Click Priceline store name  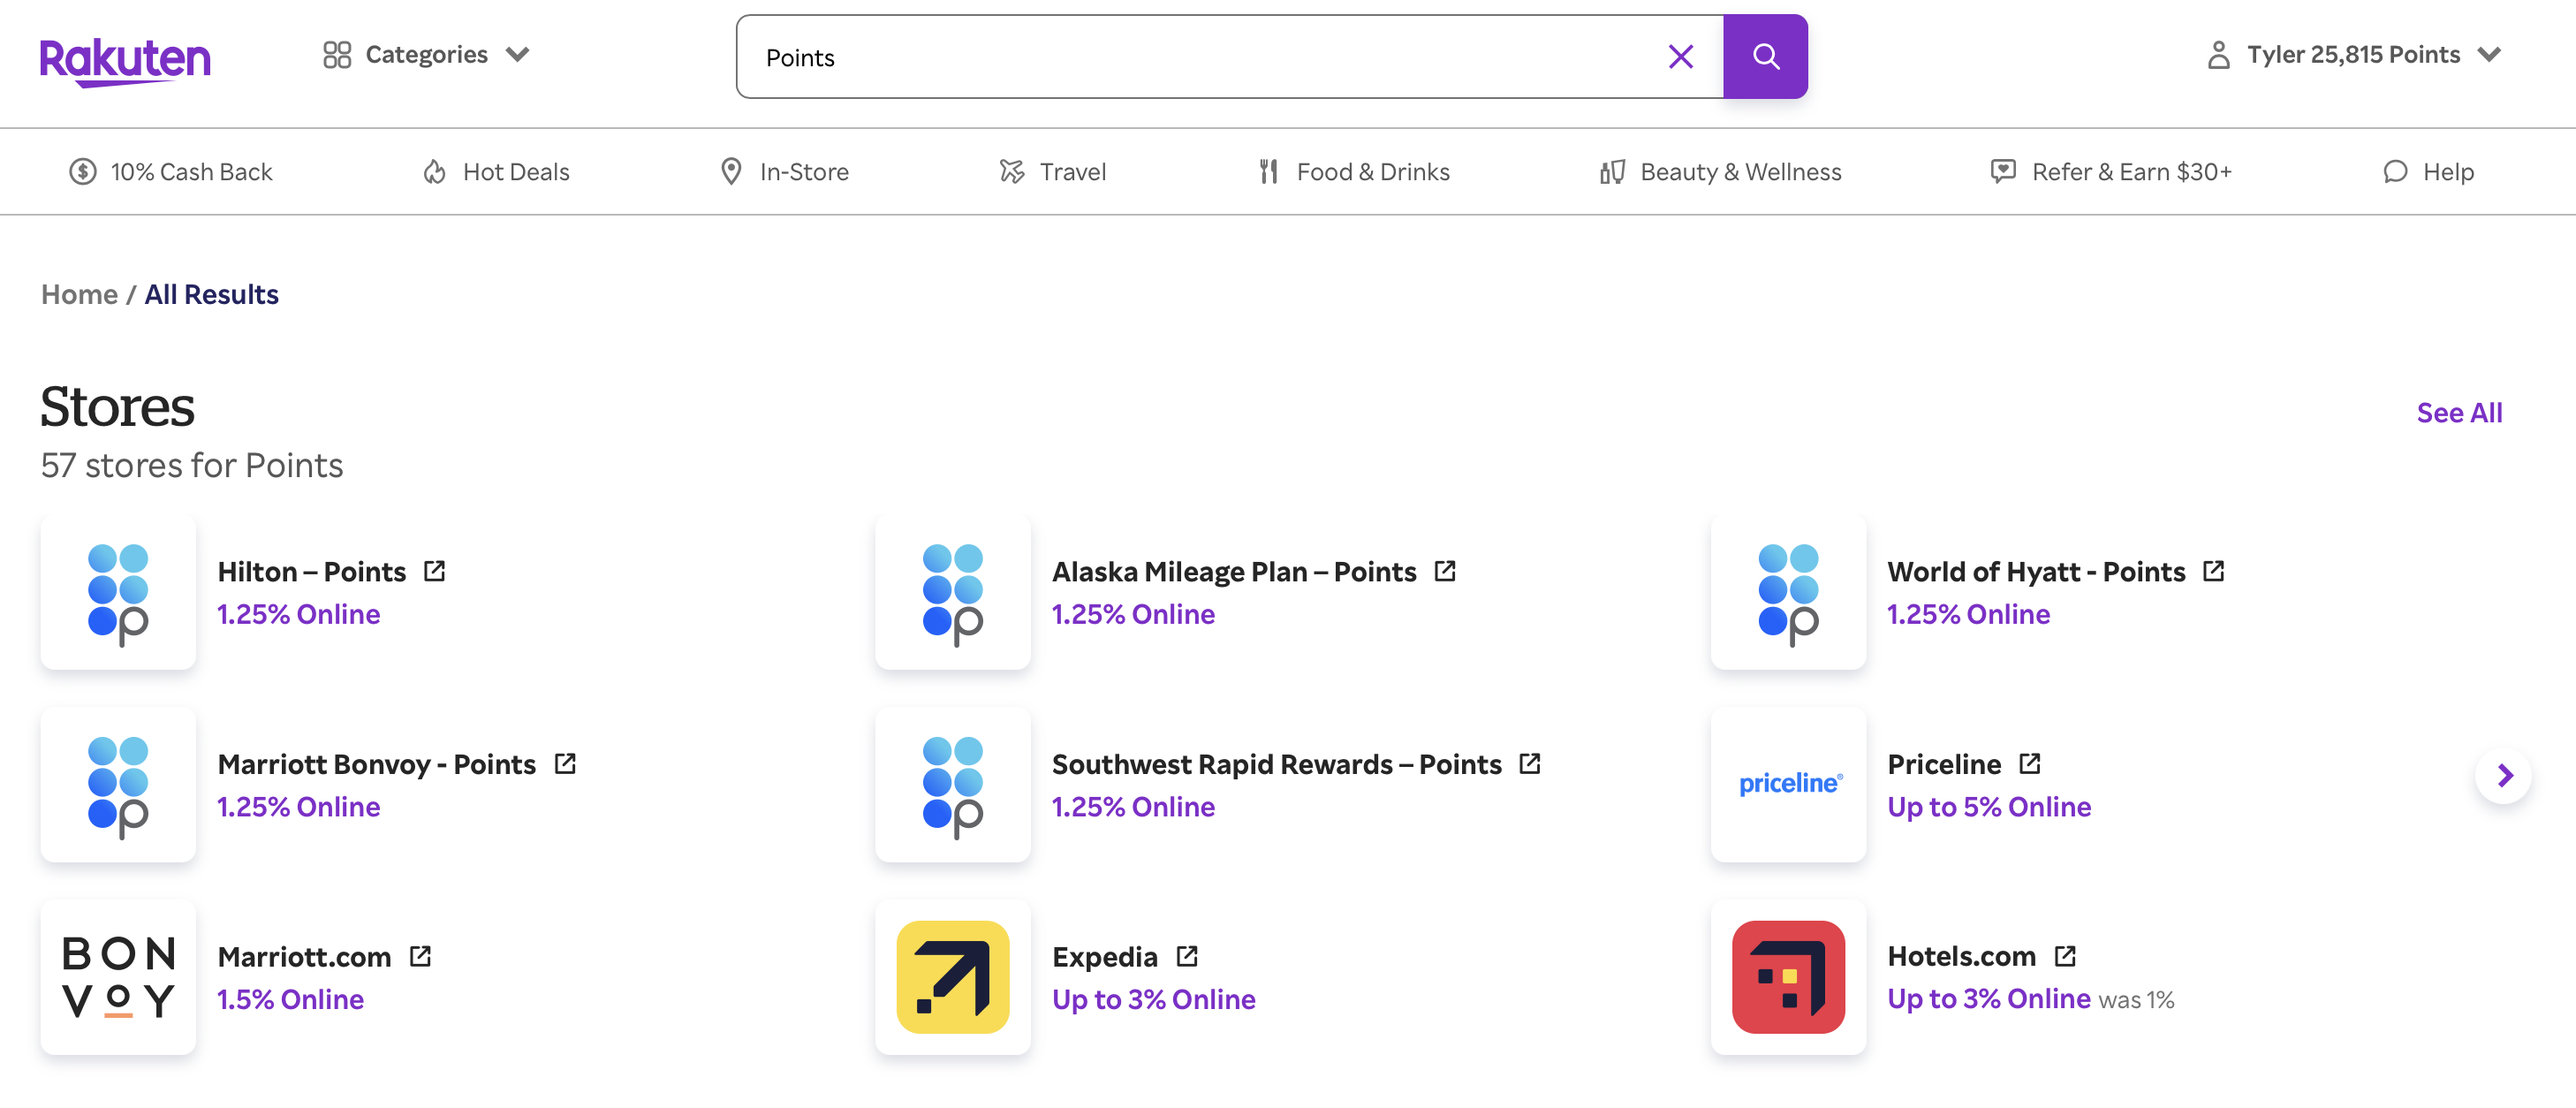click(1944, 764)
